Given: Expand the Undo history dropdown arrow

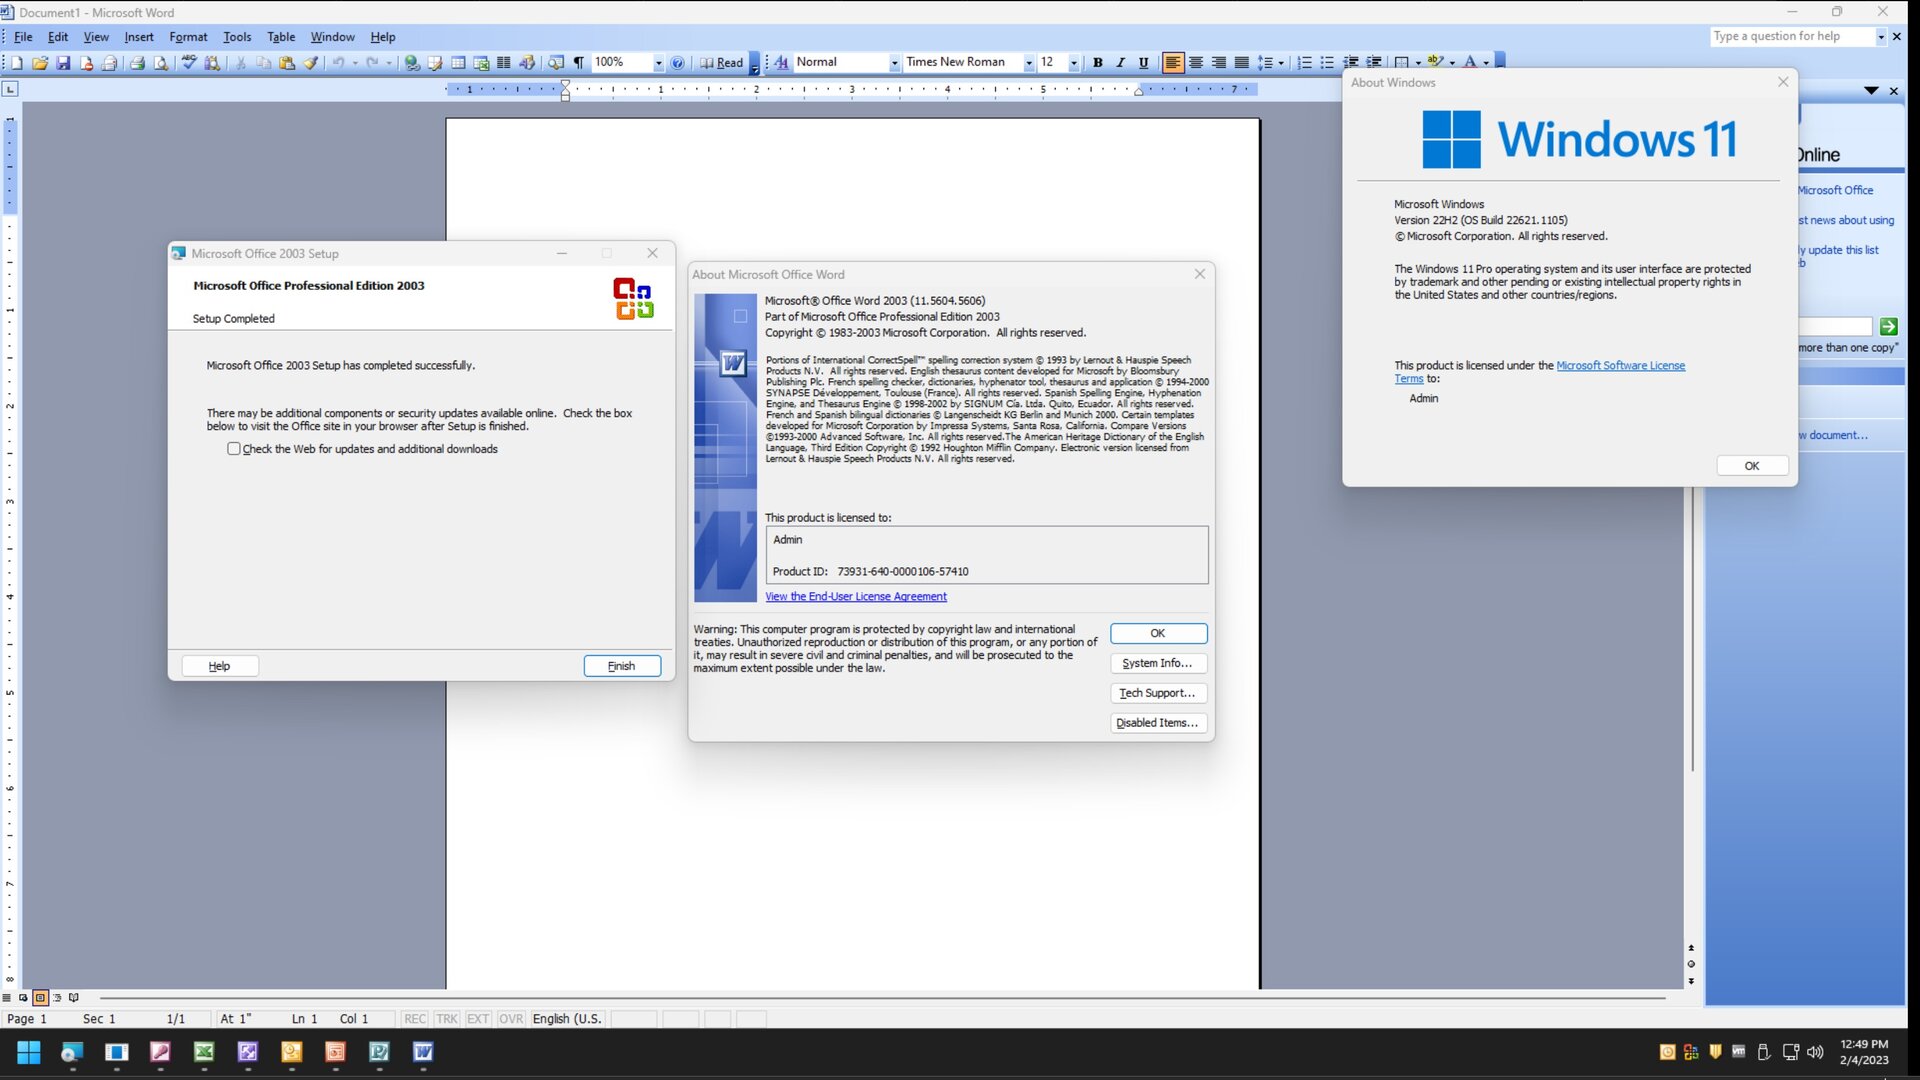Looking at the screenshot, I should pyautogui.click(x=355, y=63).
